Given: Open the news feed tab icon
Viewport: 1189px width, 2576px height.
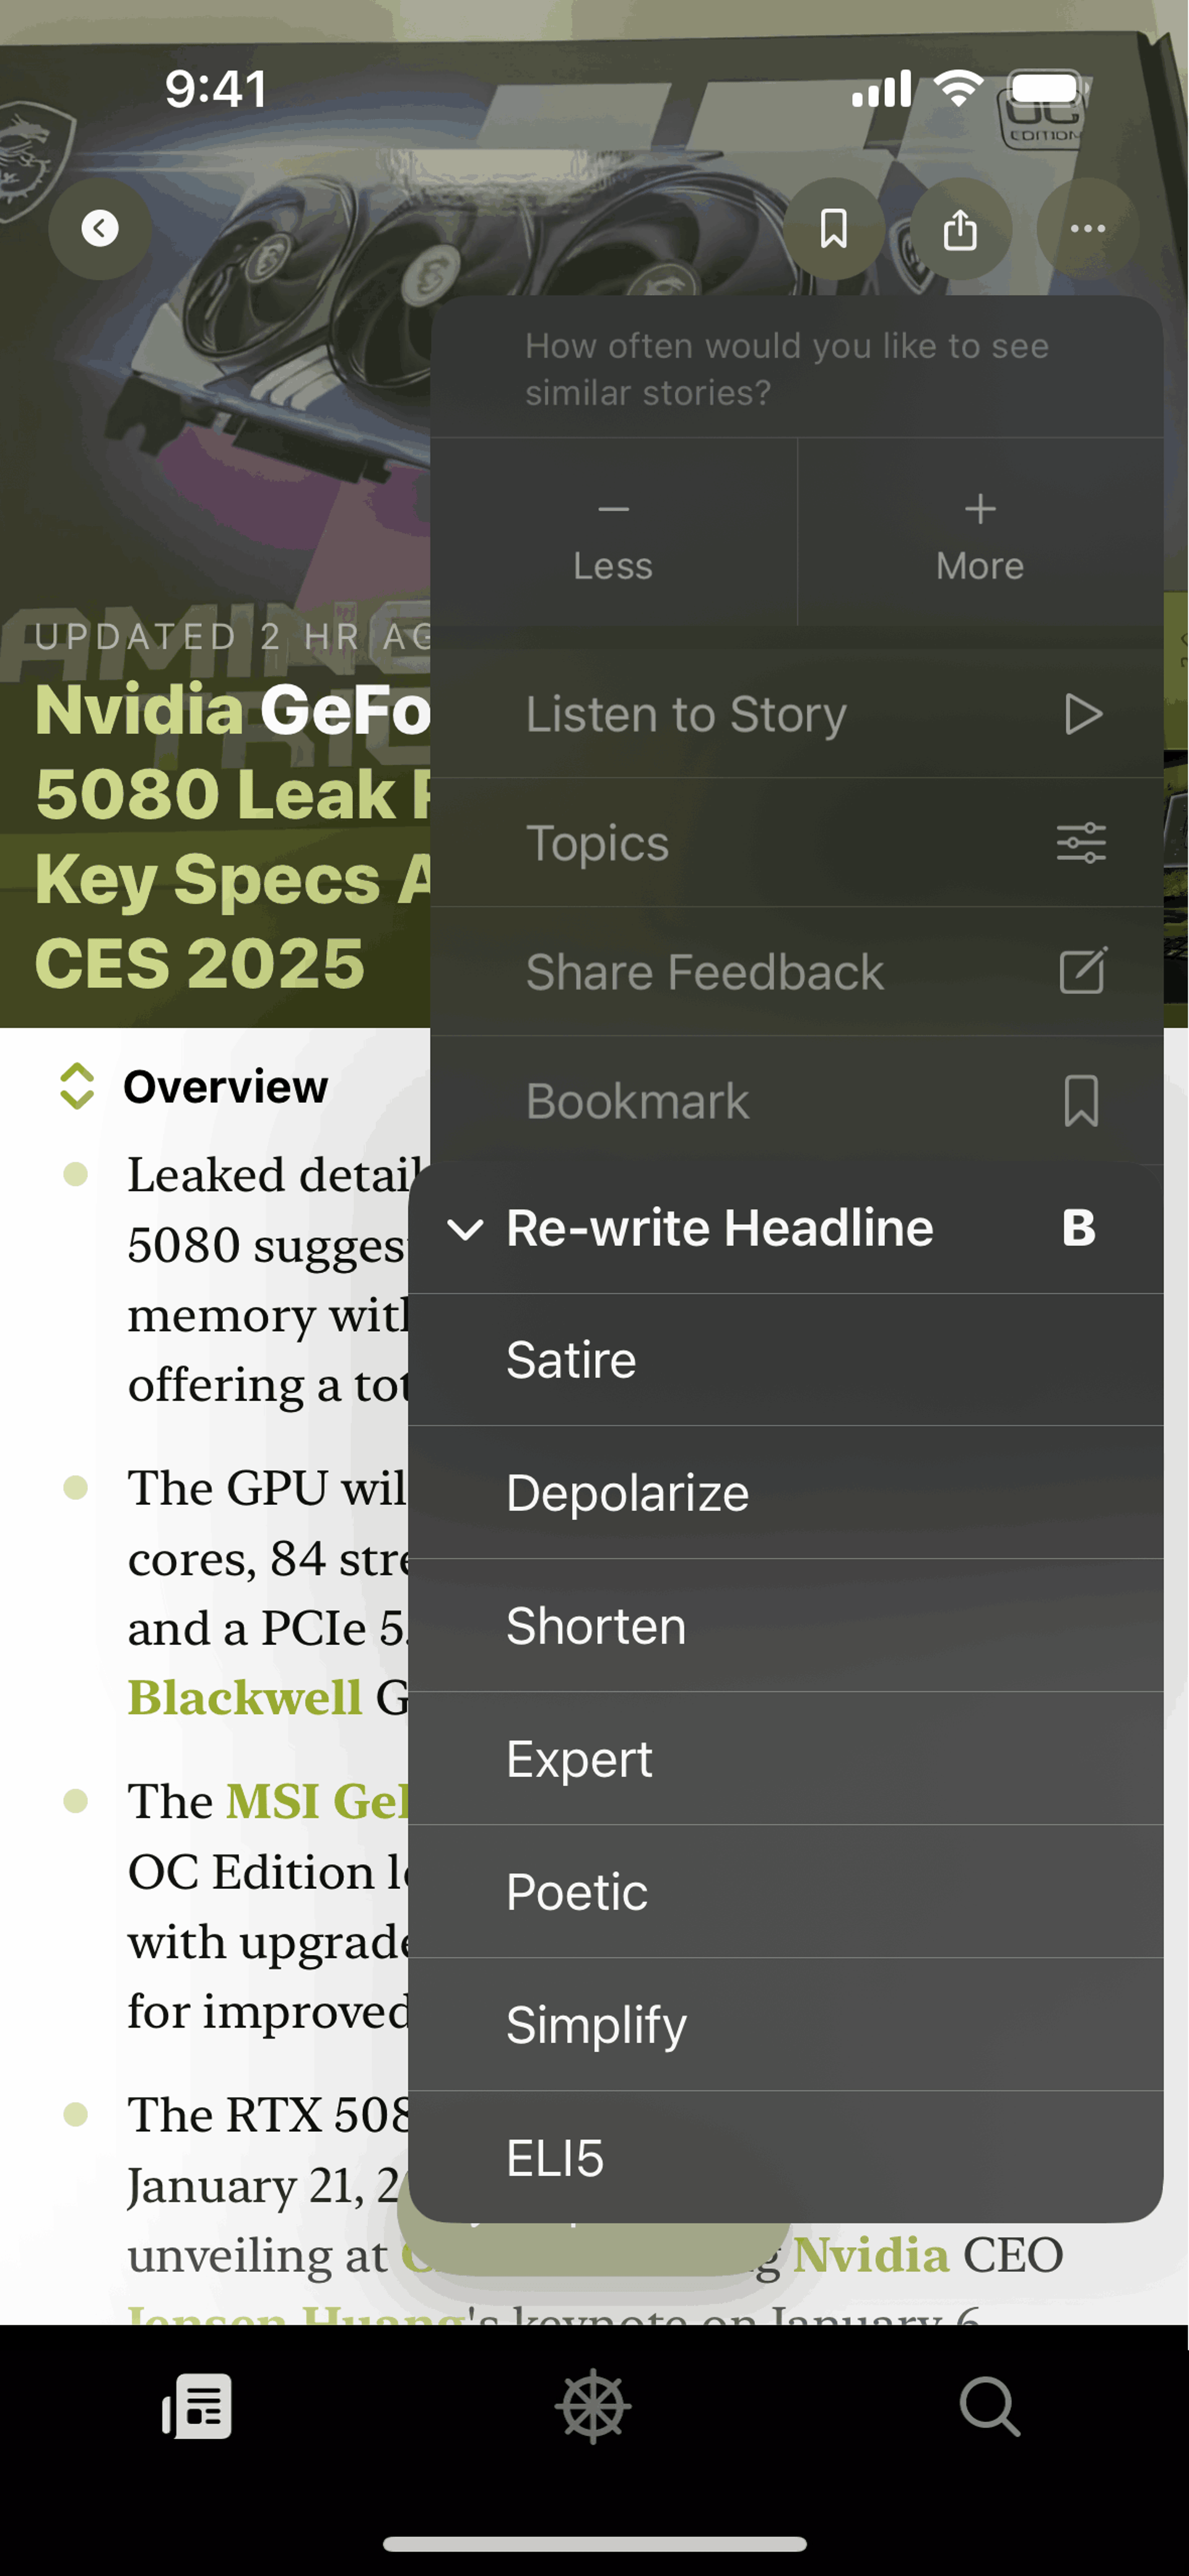Looking at the screenshot, I should click(x=198, y=2406).
